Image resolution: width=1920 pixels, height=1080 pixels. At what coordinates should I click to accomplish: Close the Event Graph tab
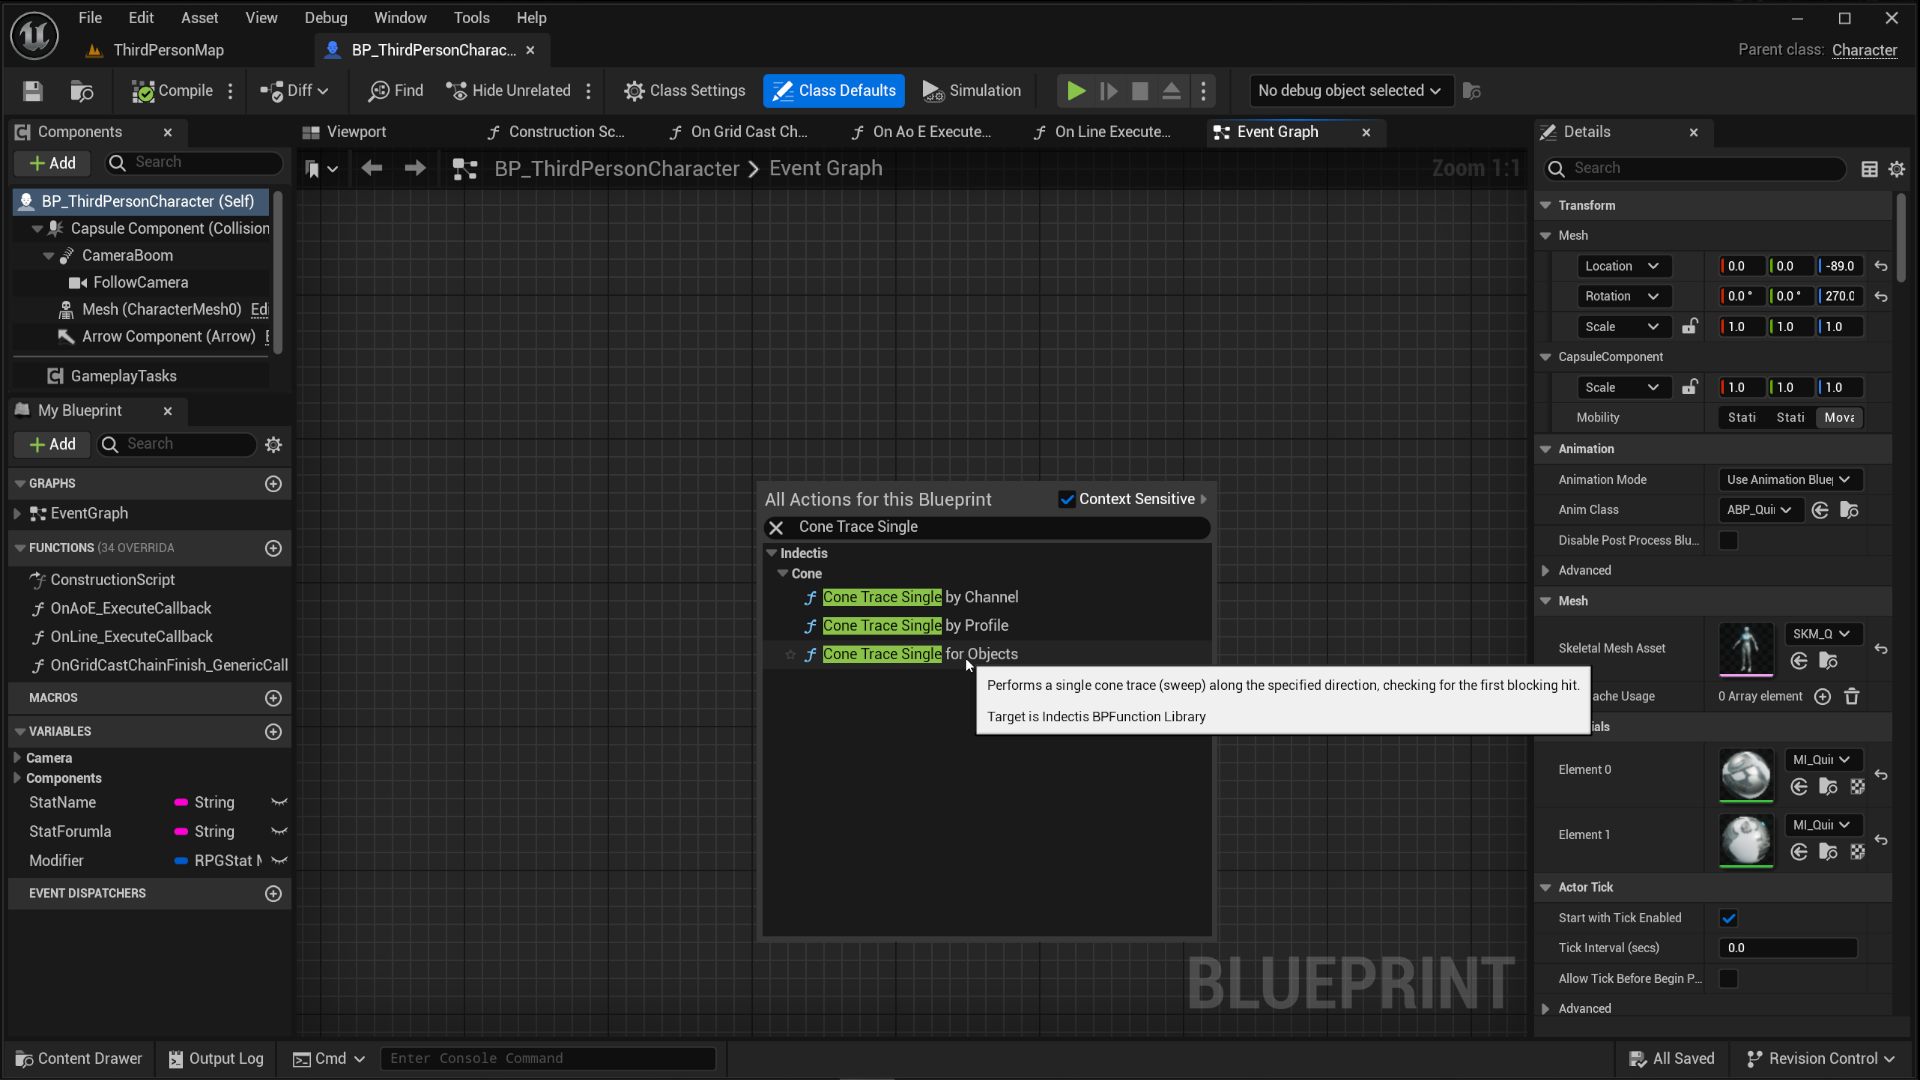pyautogui.click(x=1366, y=132)
